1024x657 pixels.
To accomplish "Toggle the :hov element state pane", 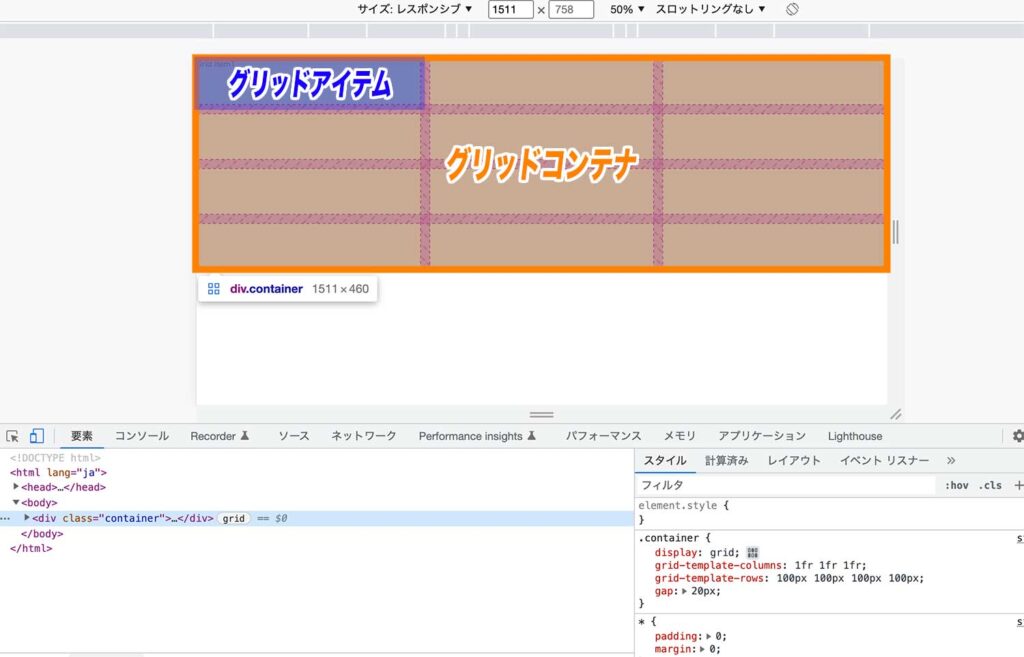I will pos(957,485).
